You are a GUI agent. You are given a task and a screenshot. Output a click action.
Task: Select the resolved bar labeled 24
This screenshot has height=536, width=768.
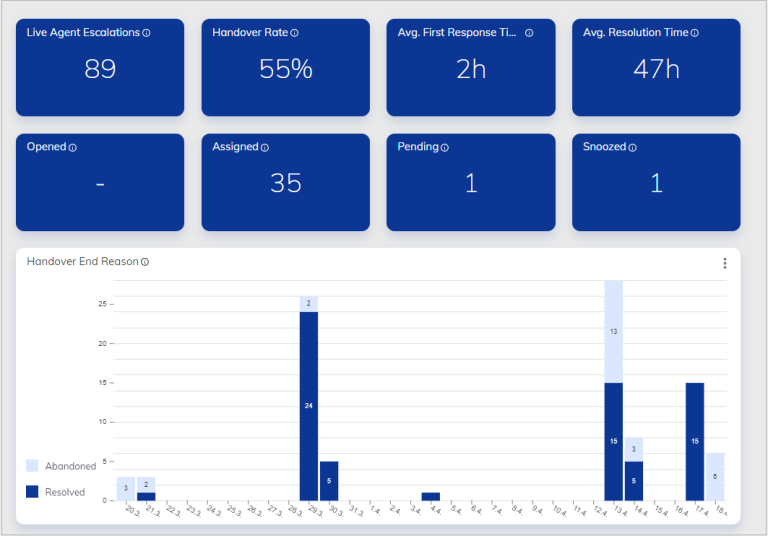[x=309, y=406]
